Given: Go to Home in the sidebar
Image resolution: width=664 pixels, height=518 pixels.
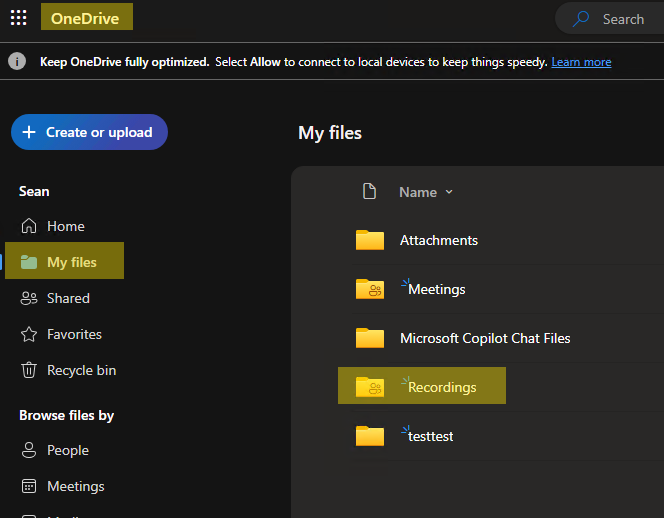Looking at the screenshot, I should tap(65, 226).
